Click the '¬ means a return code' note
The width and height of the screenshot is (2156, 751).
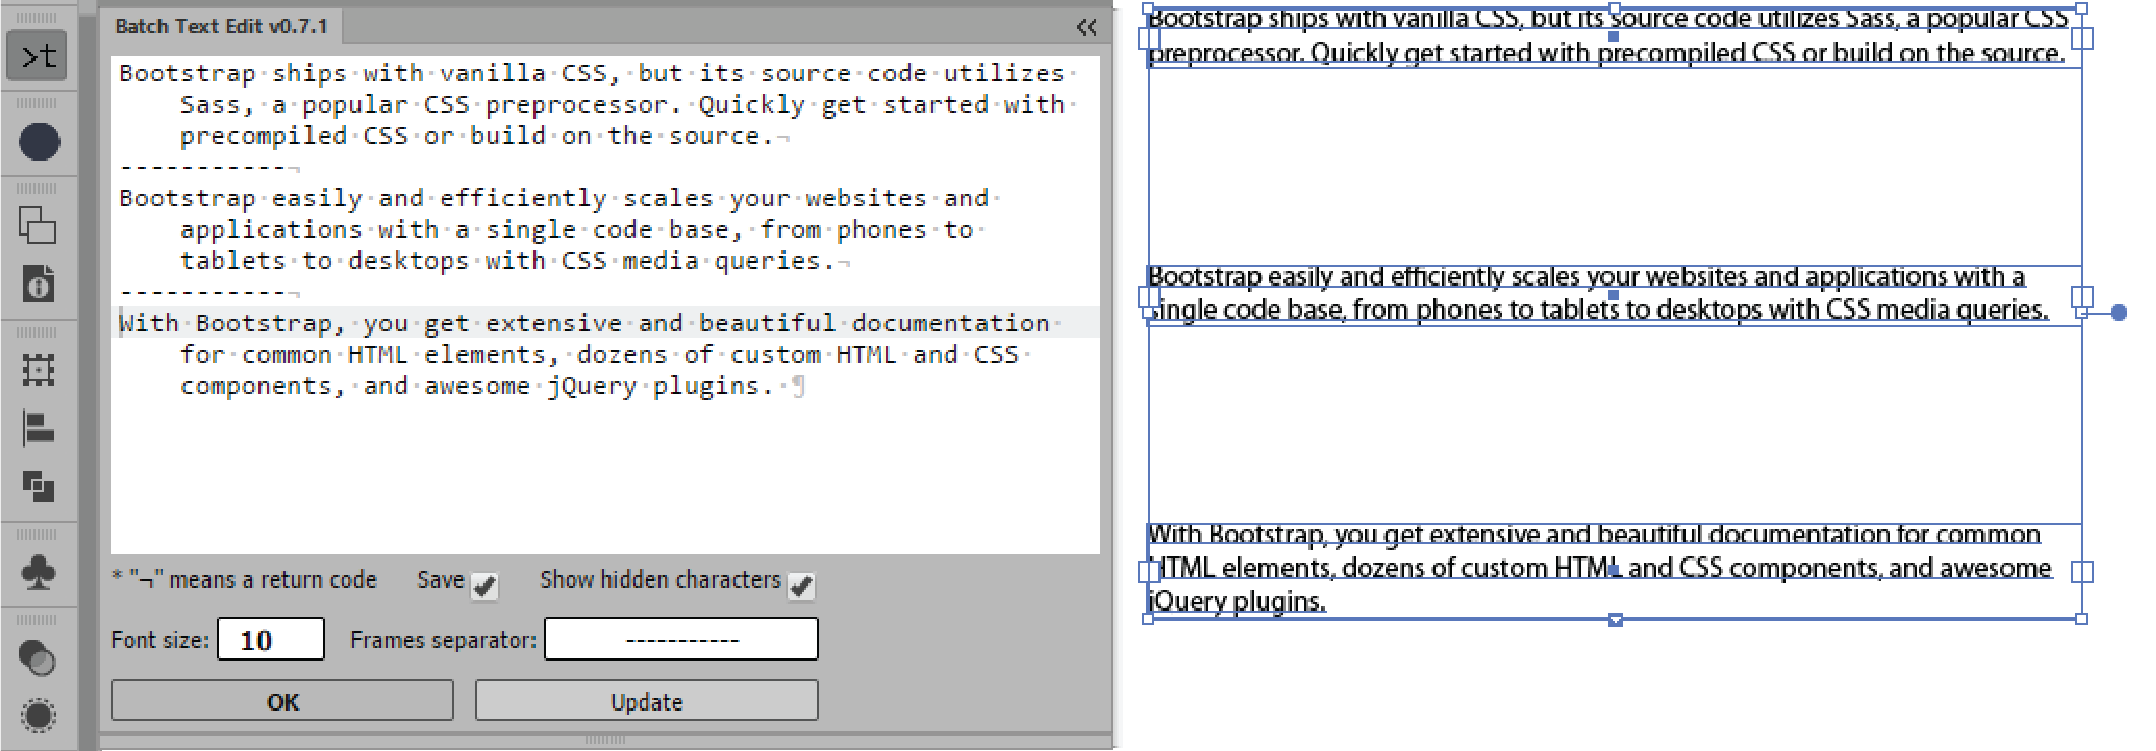[x=245, y=580]
